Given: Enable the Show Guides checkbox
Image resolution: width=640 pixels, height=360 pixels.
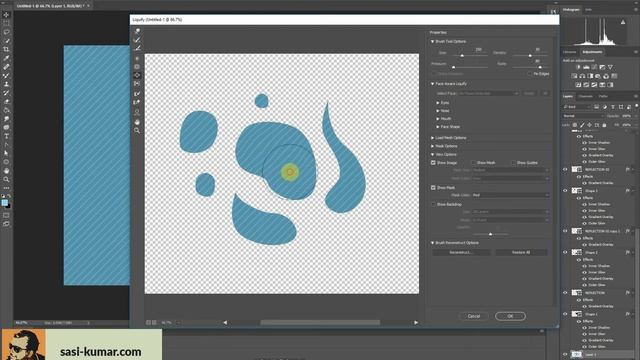Looking at the screenshot, I should coord(513,162).
